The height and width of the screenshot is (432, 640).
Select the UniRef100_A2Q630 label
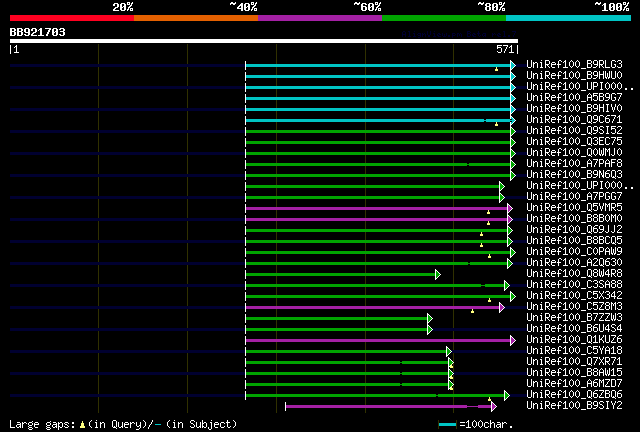pyautogui.click(x=574, y=263)
